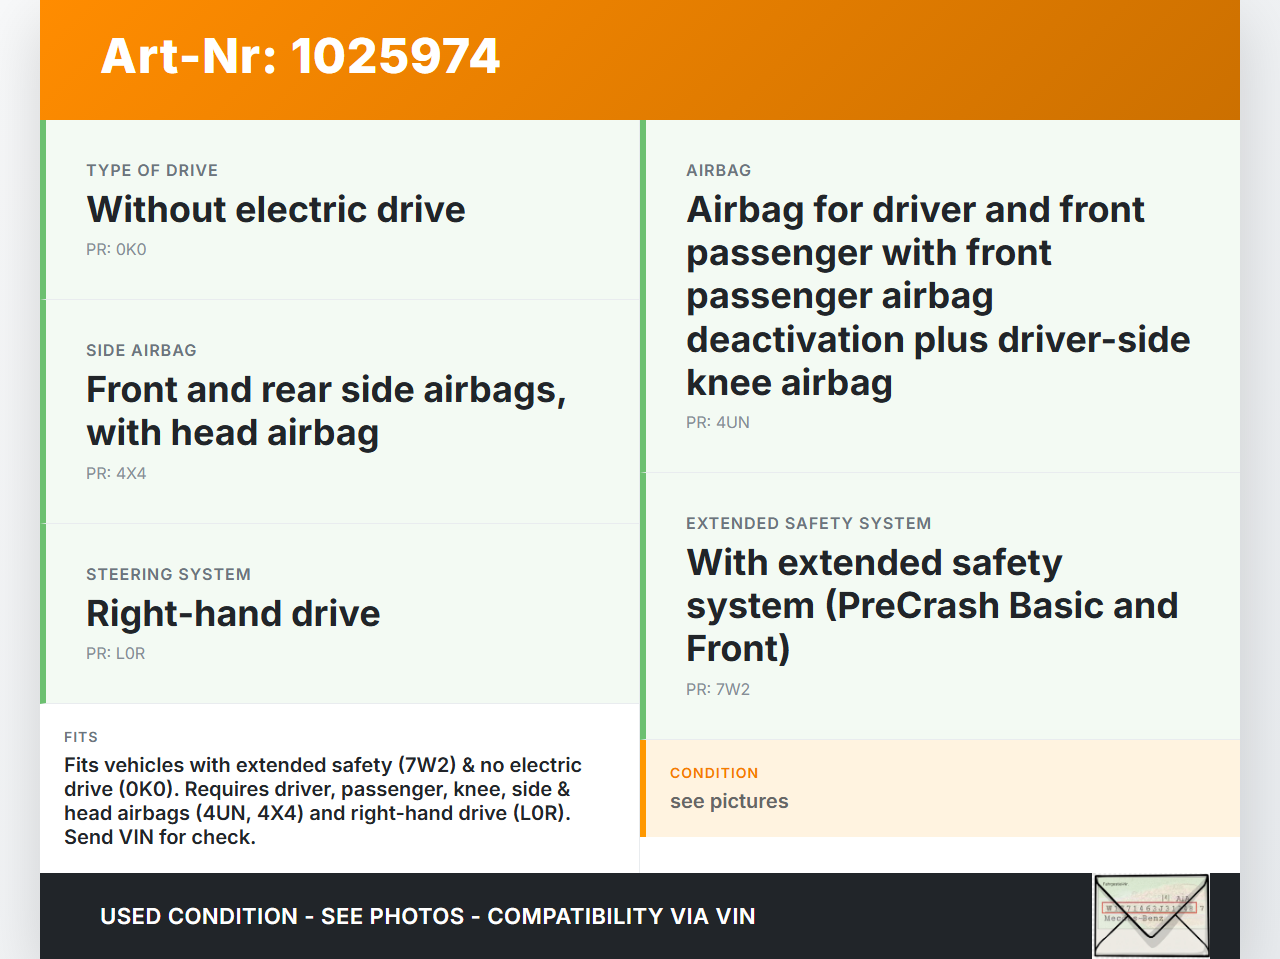Select the 'Right-hand drive' heading
Viewport: 1280px width, 959px height.
click(x=233, y=614)
